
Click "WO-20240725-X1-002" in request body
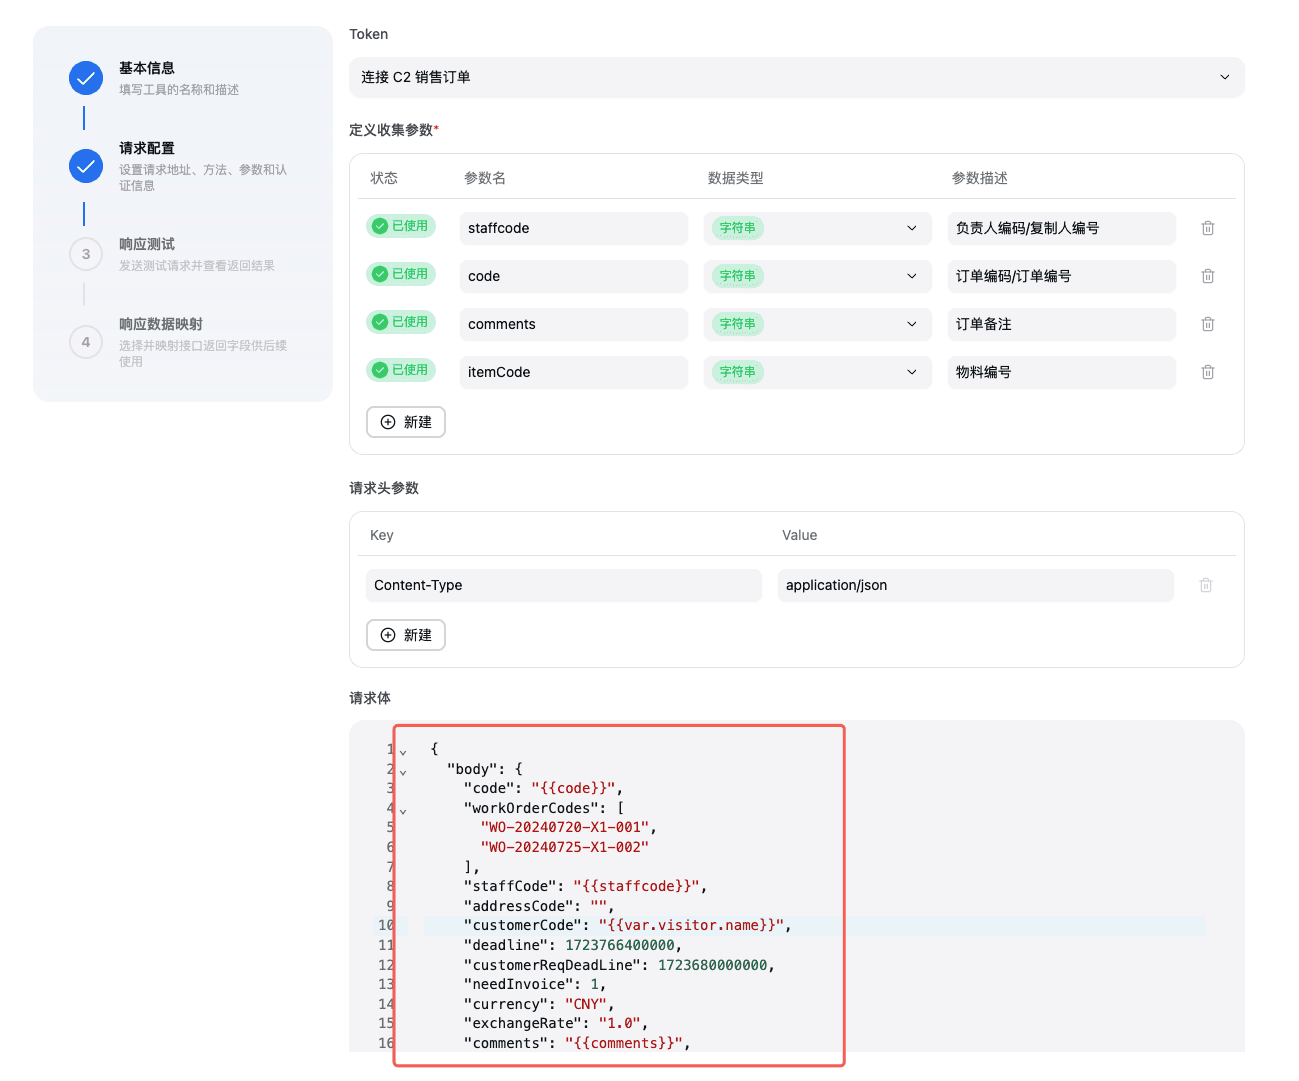click(565, 847)
